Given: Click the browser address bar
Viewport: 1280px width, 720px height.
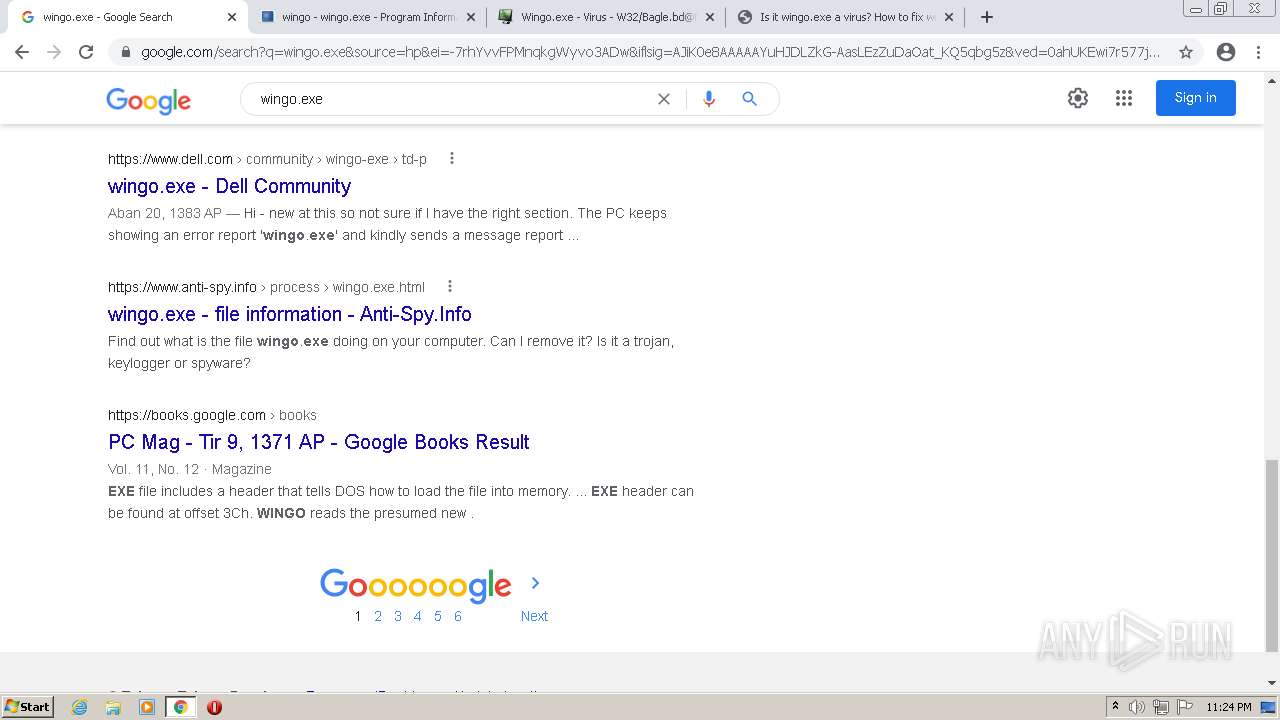Looking at the screenshot, I should [650, 52].
